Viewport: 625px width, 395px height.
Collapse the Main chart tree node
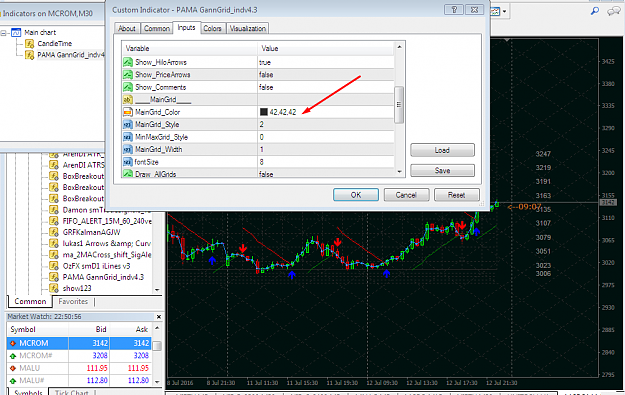click(4, 33)
